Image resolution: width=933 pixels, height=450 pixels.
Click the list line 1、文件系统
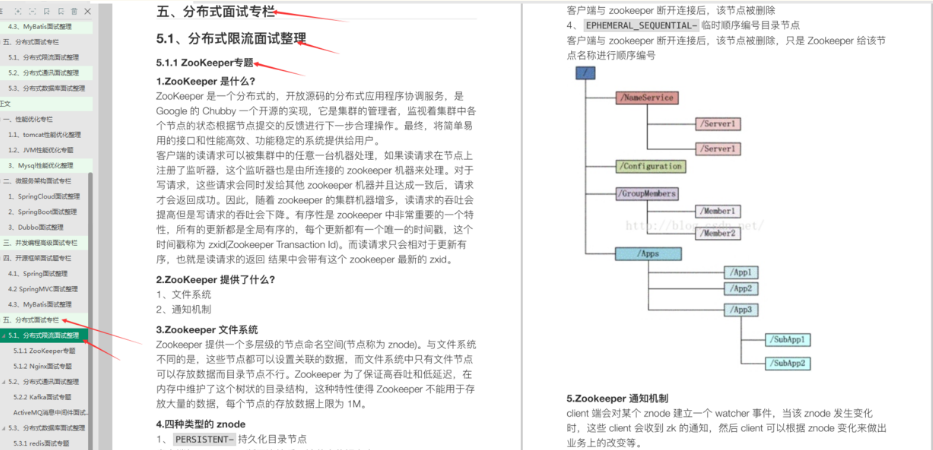click(x=183, y=295)
